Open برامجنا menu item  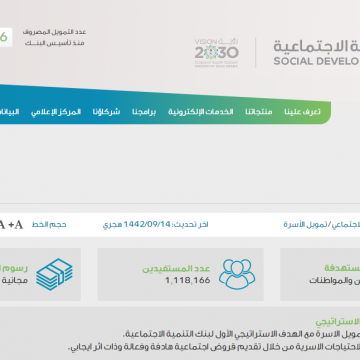click(144, 112)
